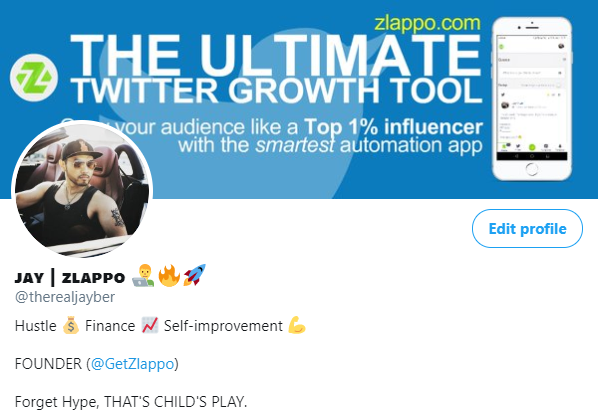This screenshot has width=598, height=414.
Task: Click the TWITTER GROWTH TOOL banner text
Action: (x=277, y=91)
